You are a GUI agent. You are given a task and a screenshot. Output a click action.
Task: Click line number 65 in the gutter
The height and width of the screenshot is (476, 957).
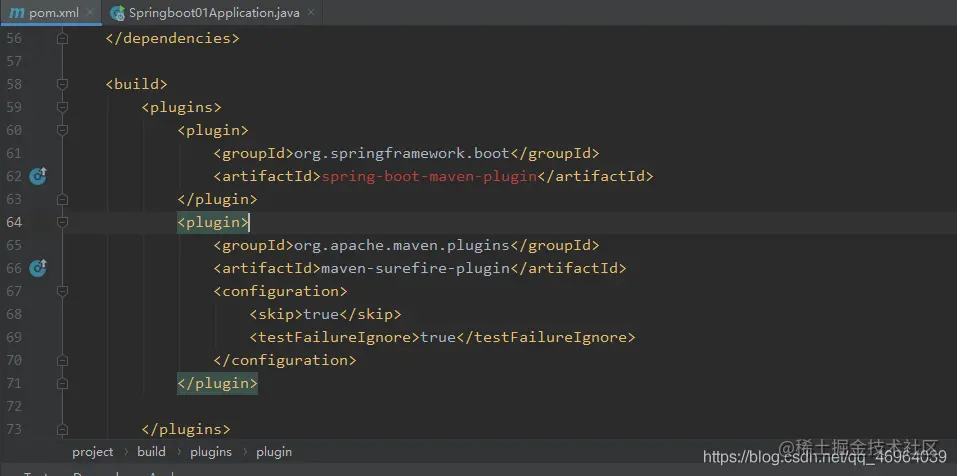(14, 245)
